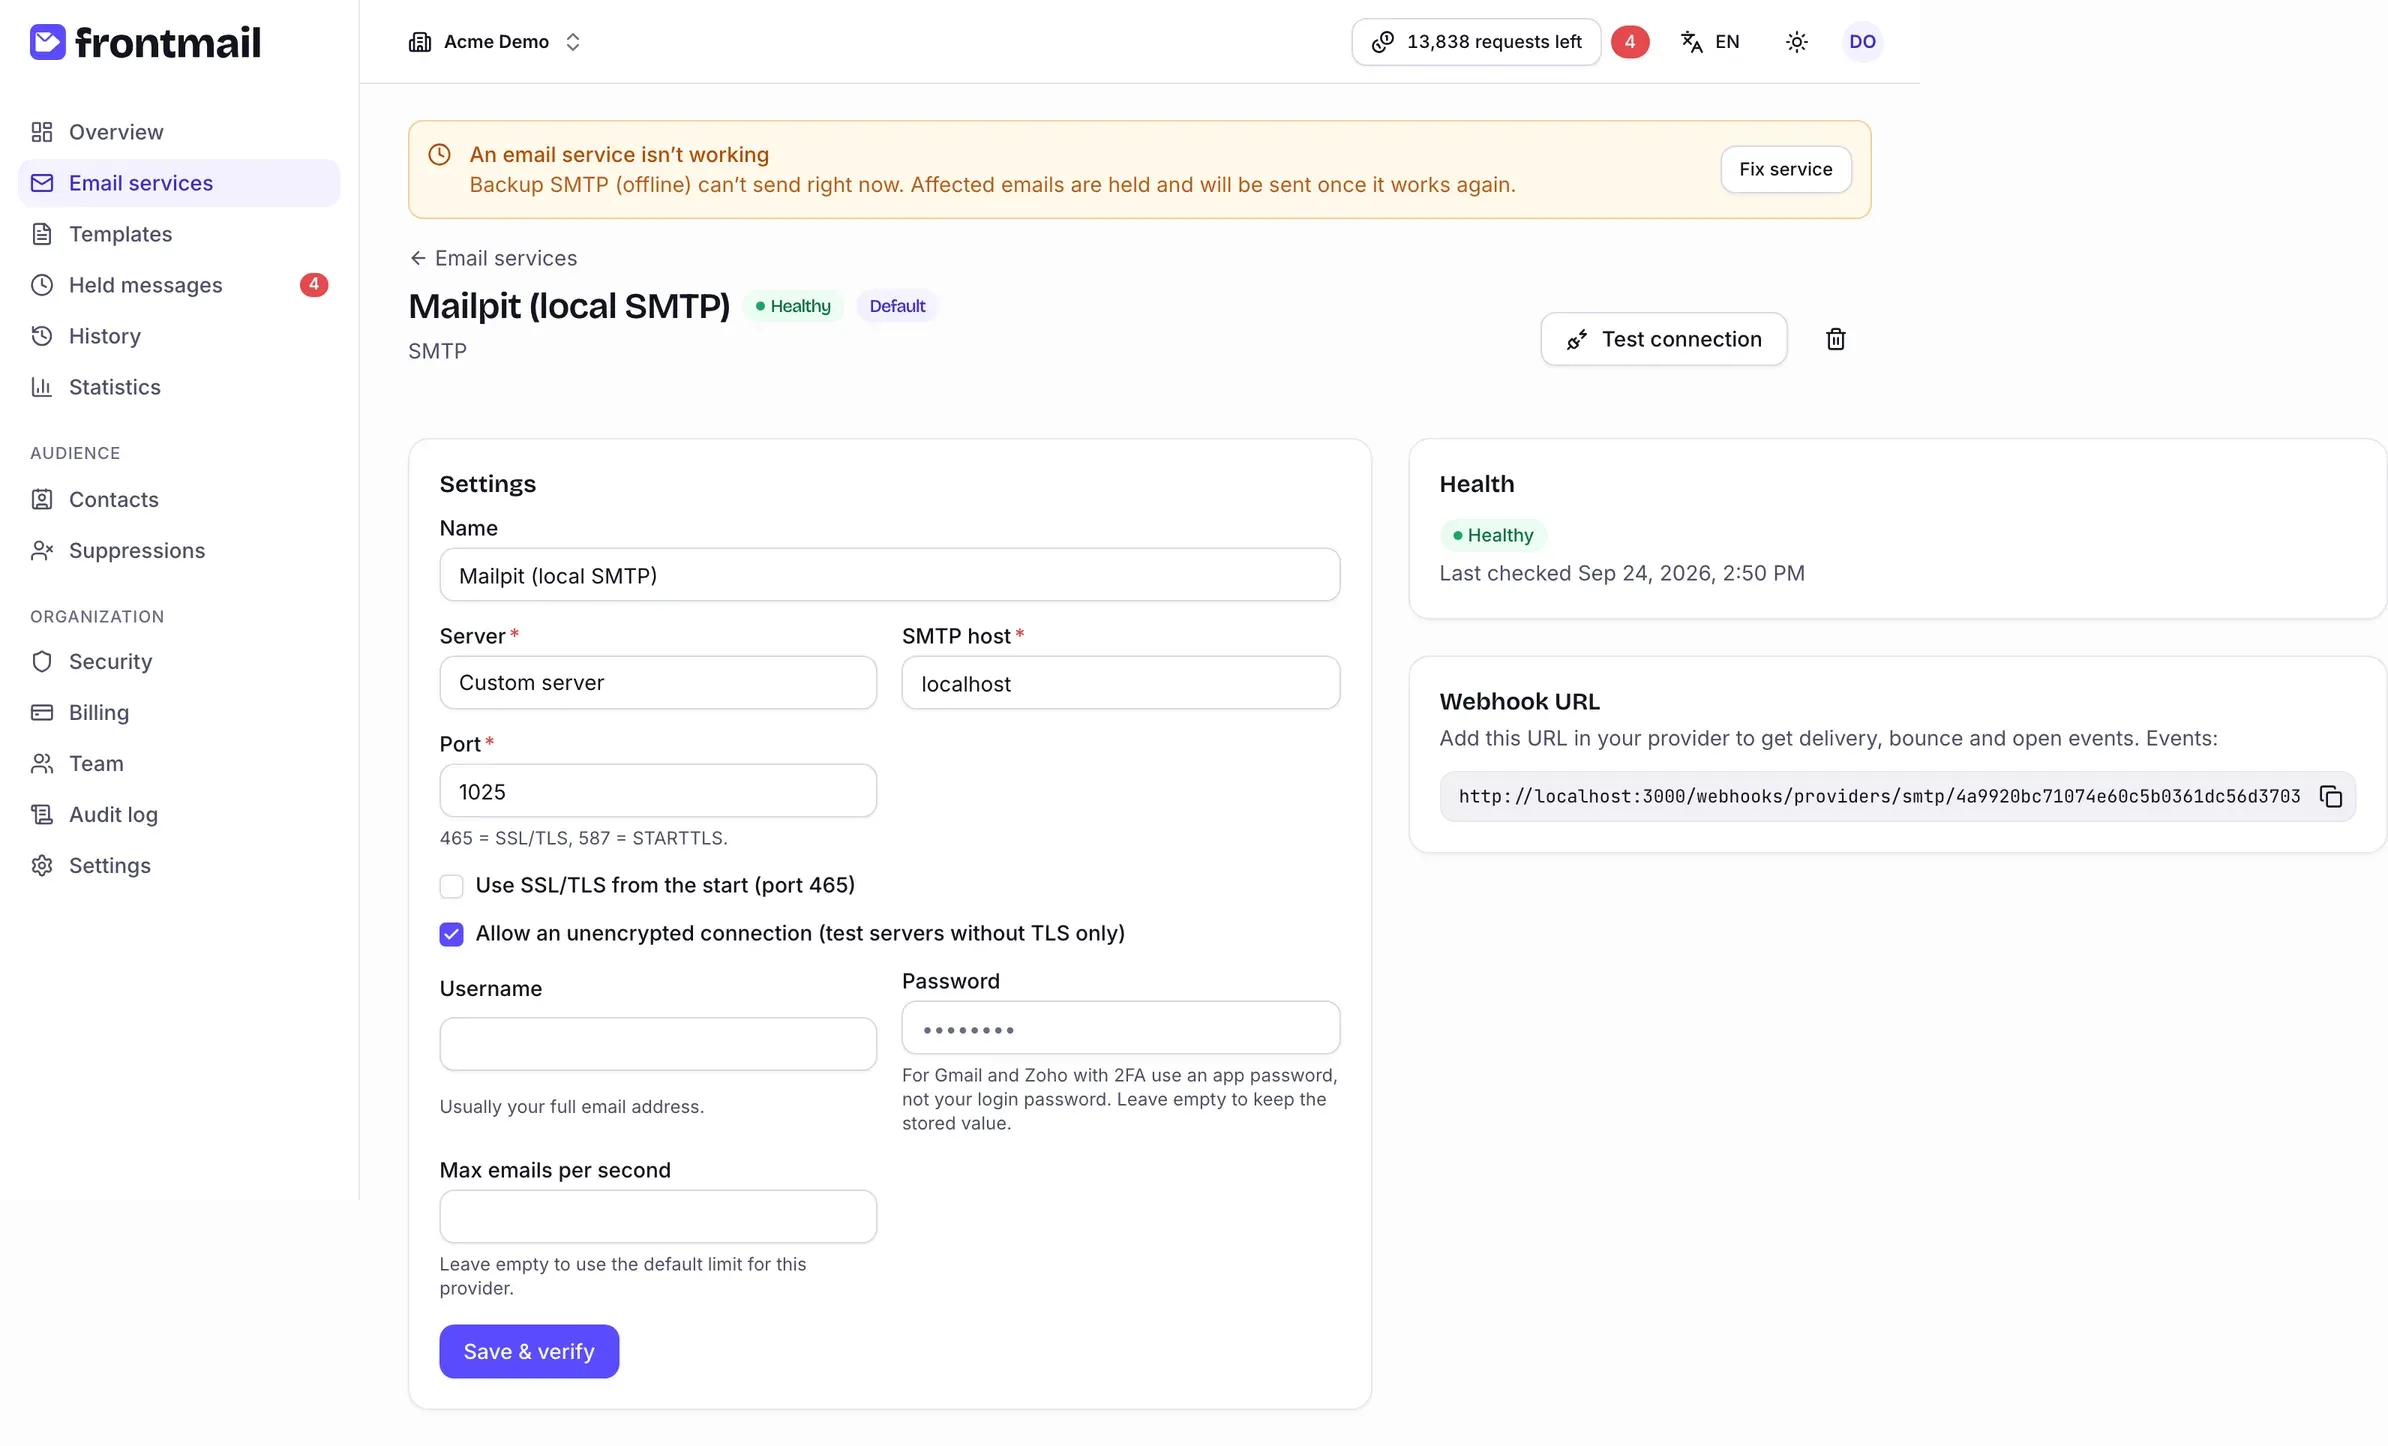Open Contacts under Audience
2388x1446 pixels.
point(179,499)
